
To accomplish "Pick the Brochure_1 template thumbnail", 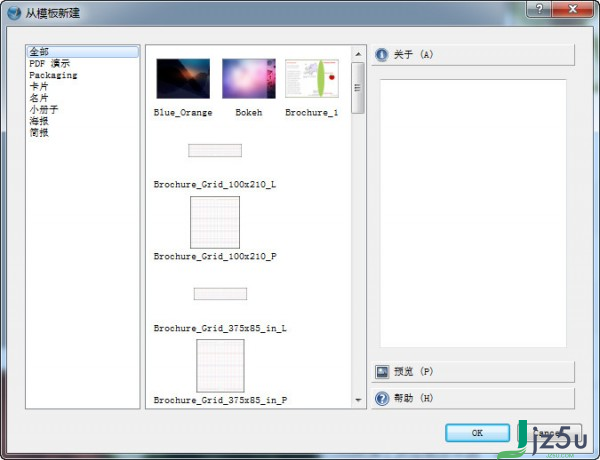I will pos(312,78).
